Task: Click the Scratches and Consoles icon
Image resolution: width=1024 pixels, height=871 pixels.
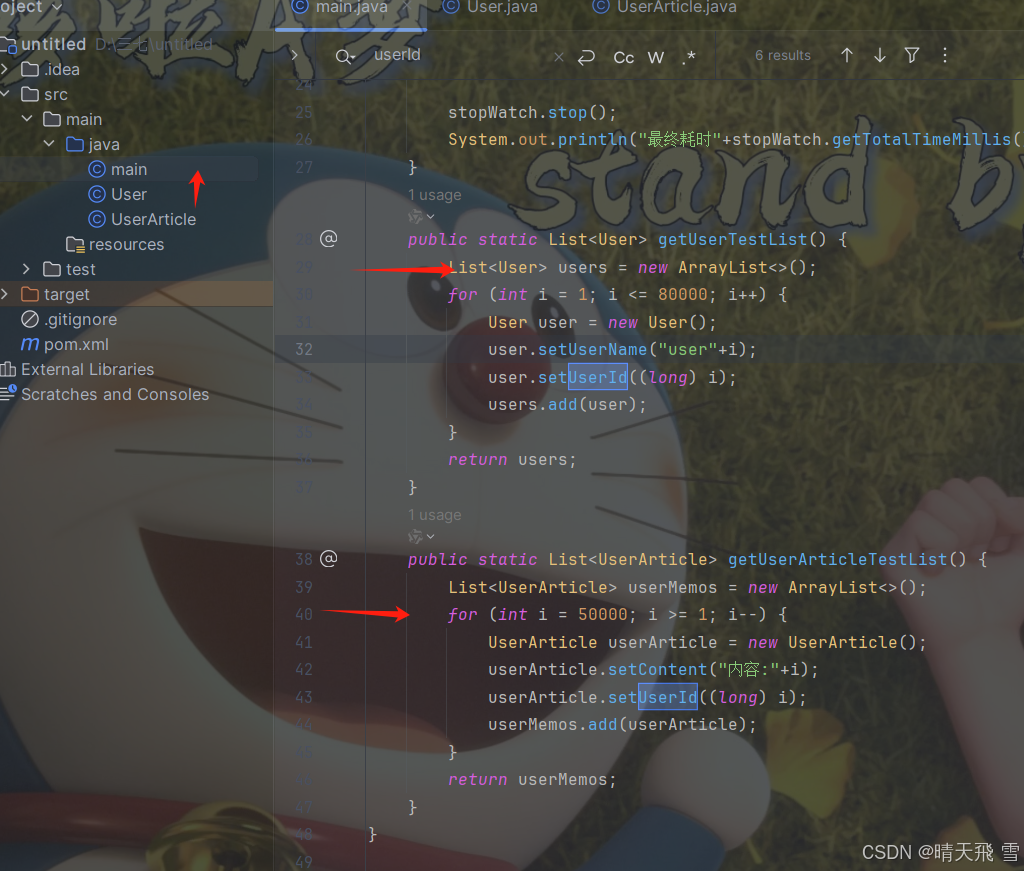Action: point(8,393)
